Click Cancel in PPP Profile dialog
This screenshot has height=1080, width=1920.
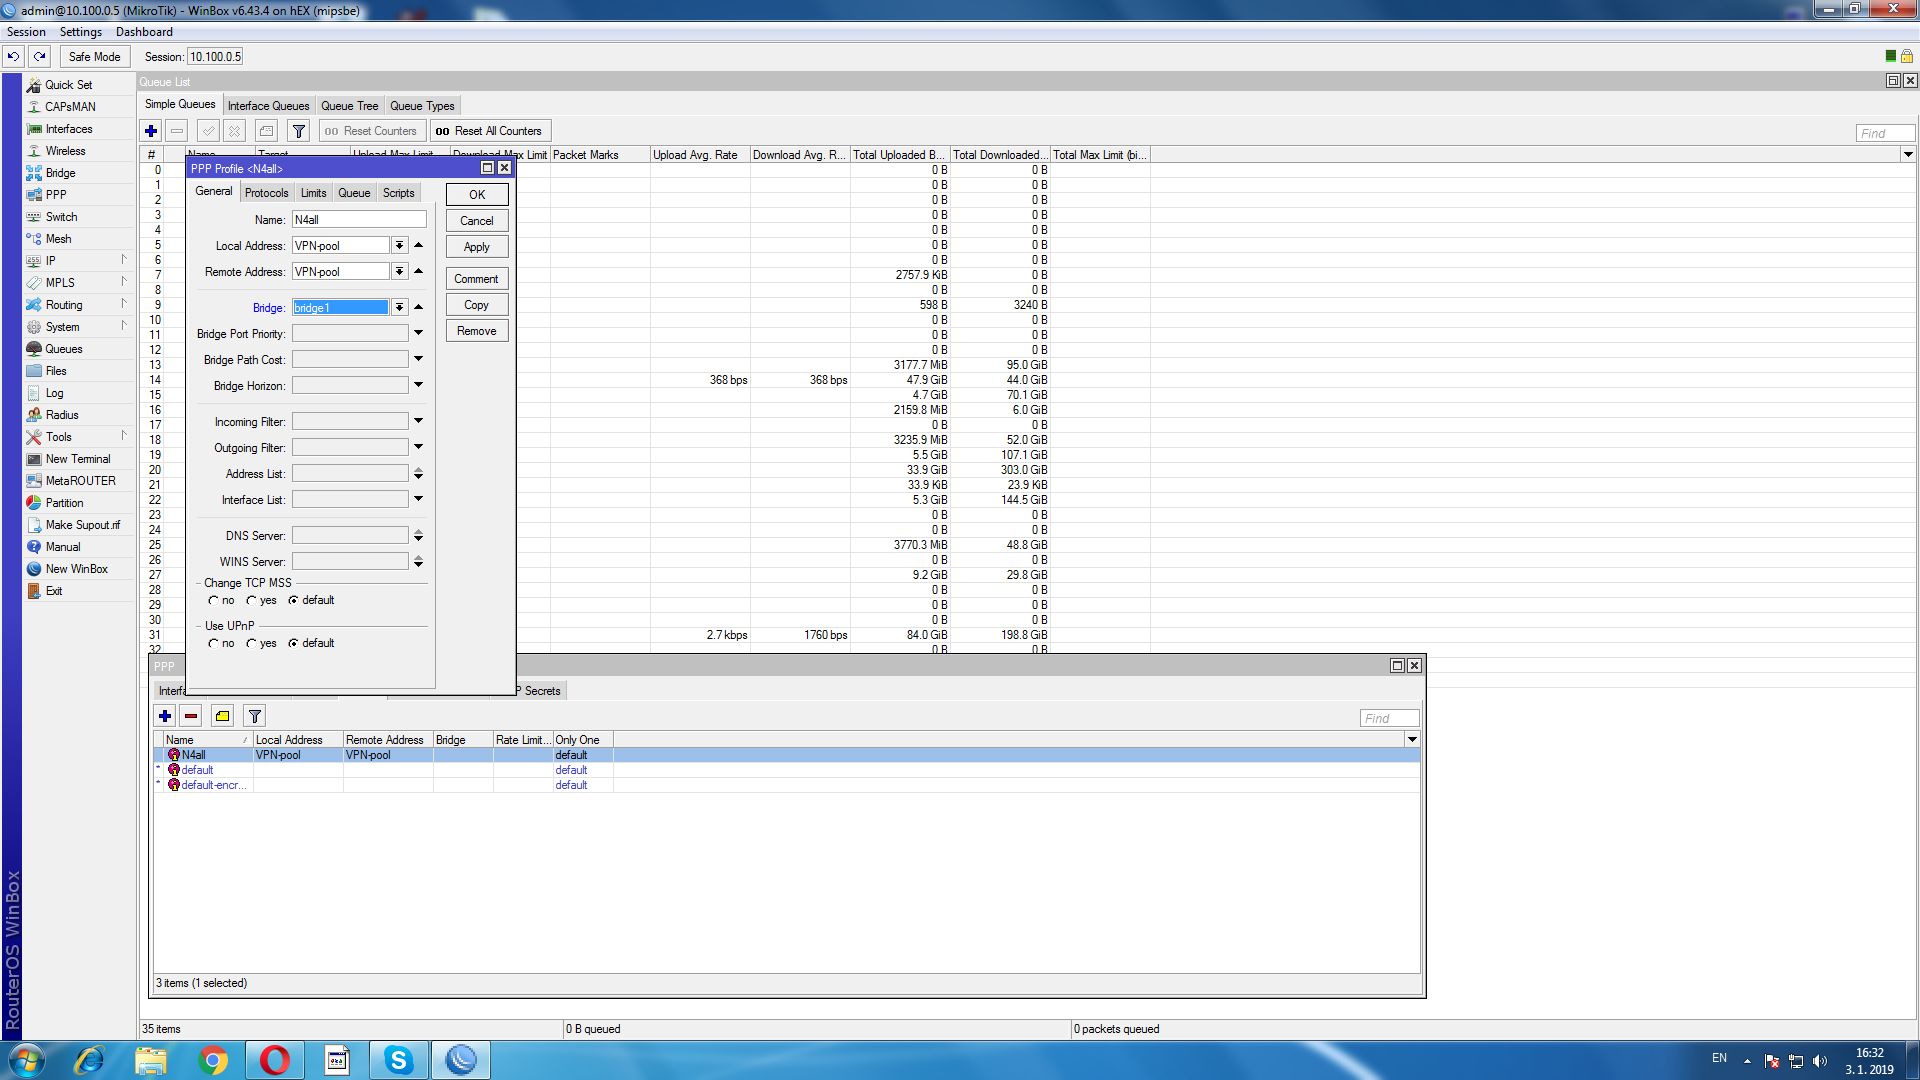click(477, 221)
